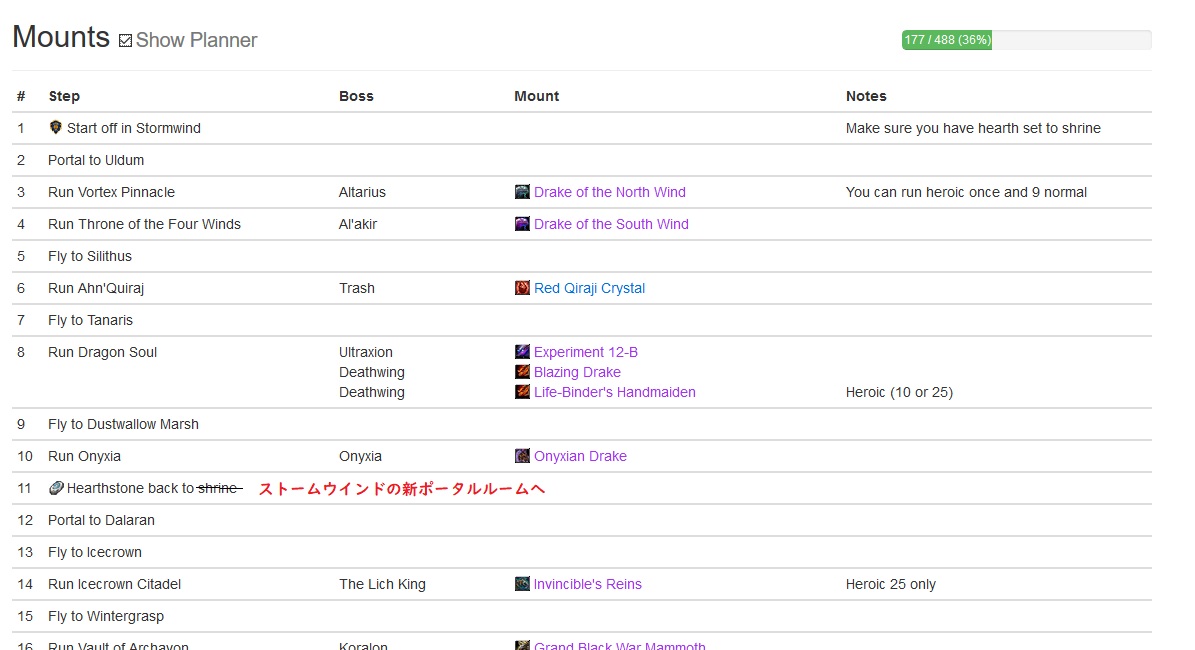Click the Mounts page heading

point(61,37)
